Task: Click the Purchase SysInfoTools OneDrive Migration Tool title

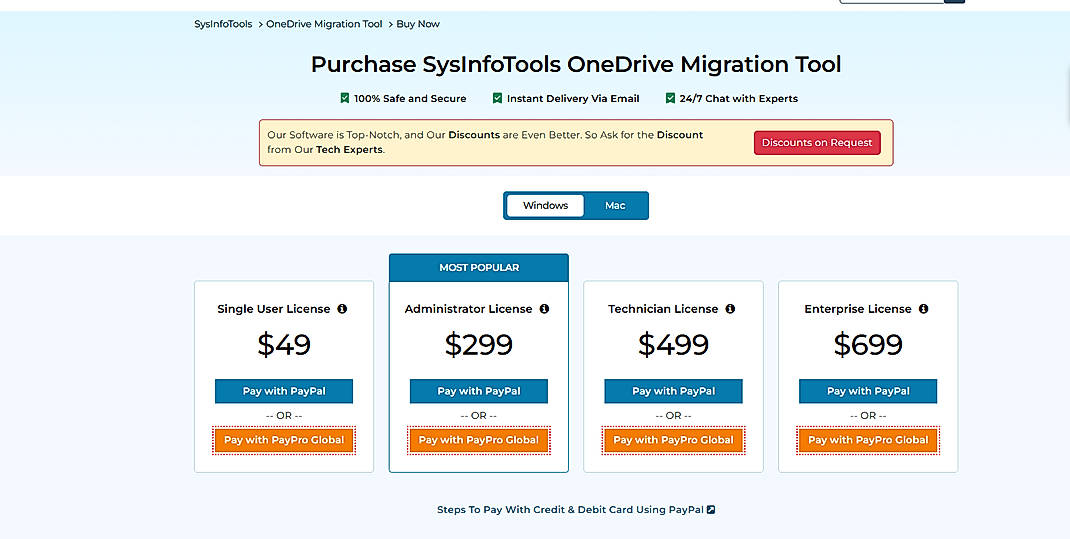Action: click(x=576, y=65)
